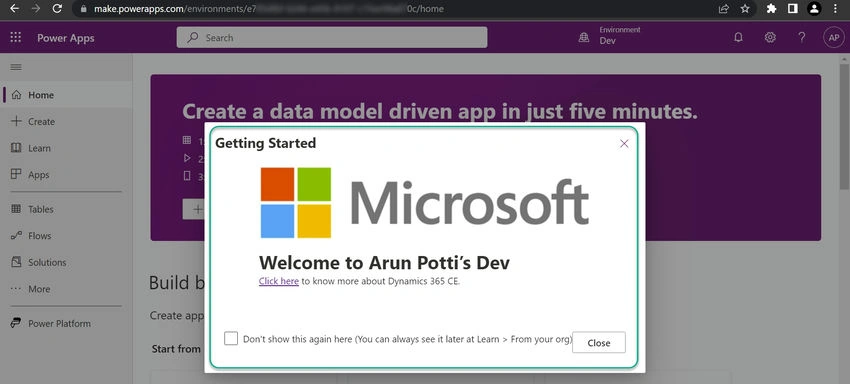This screenshot has height=384, width=850.
Task: Open Create in the sidebar
Action: (66, 121)
